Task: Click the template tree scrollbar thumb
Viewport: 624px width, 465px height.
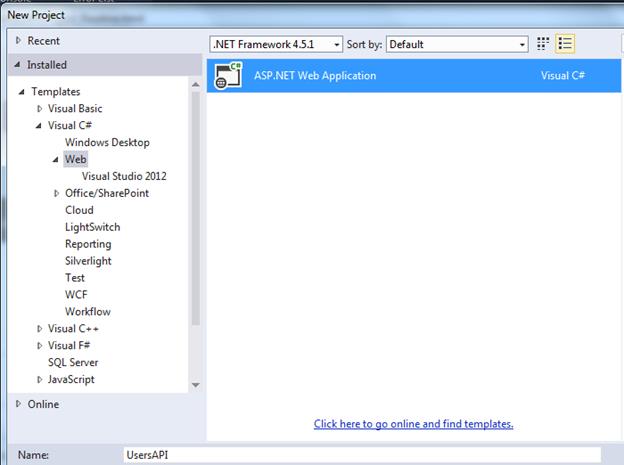Action: pyautogui.click(x=195, y=209)
